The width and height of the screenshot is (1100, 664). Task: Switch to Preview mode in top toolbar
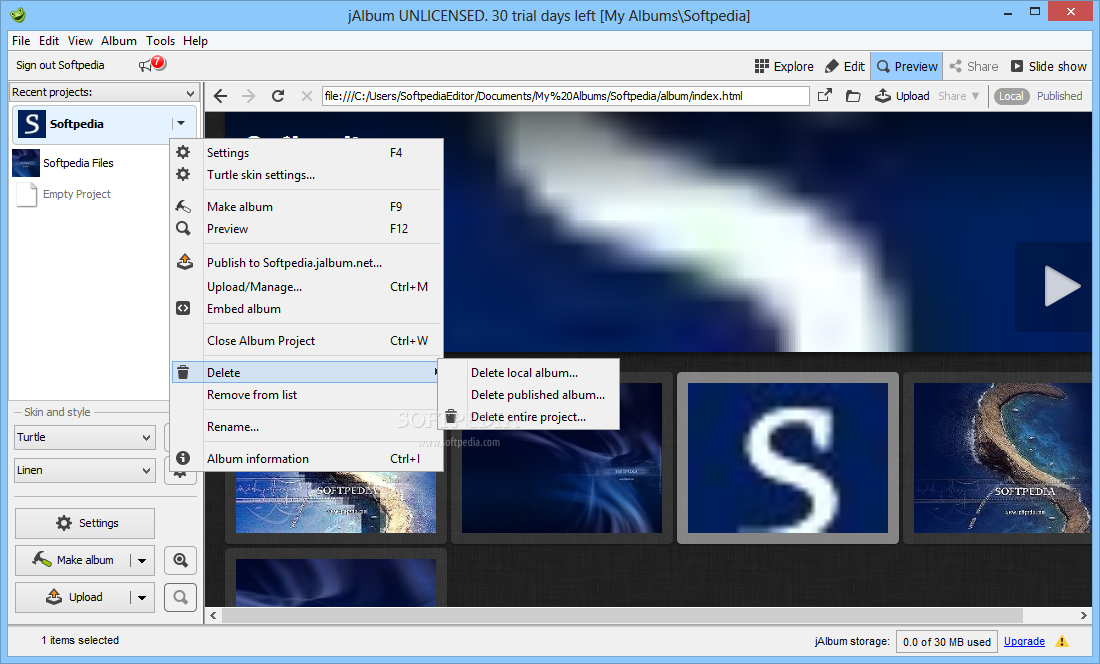[x=906, y=66]
